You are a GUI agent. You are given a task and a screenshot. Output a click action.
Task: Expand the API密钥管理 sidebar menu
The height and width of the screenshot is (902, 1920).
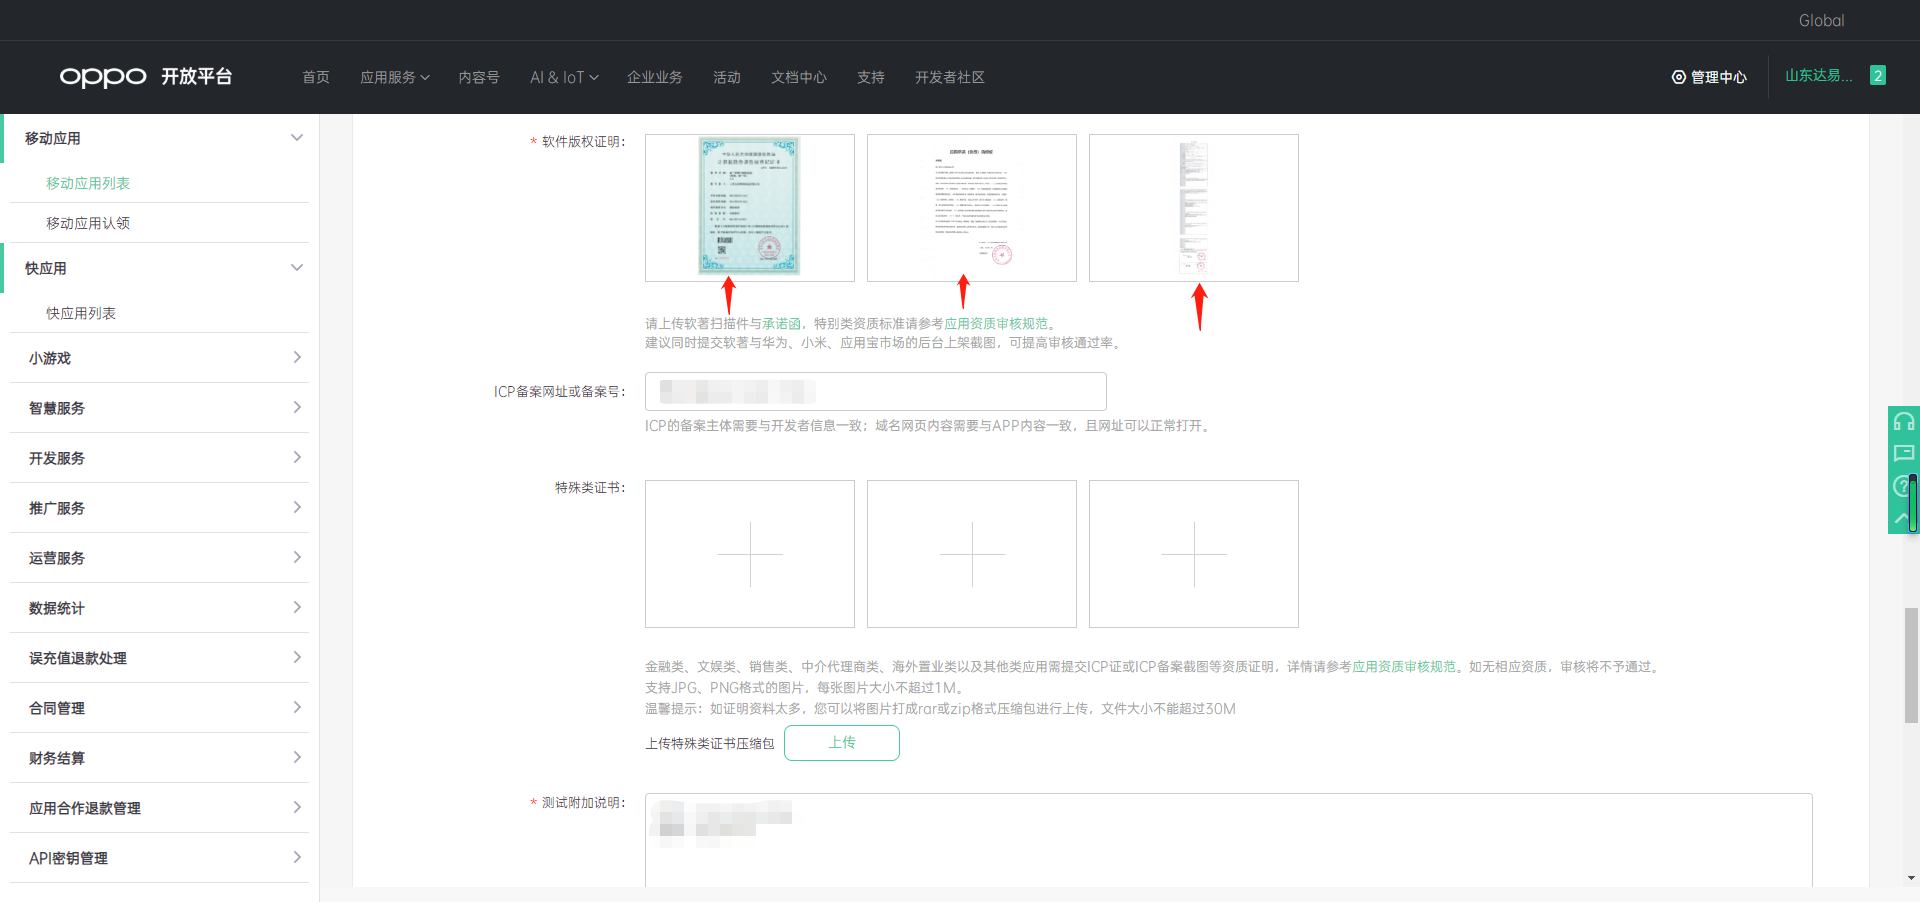click(x=160, y=858)
